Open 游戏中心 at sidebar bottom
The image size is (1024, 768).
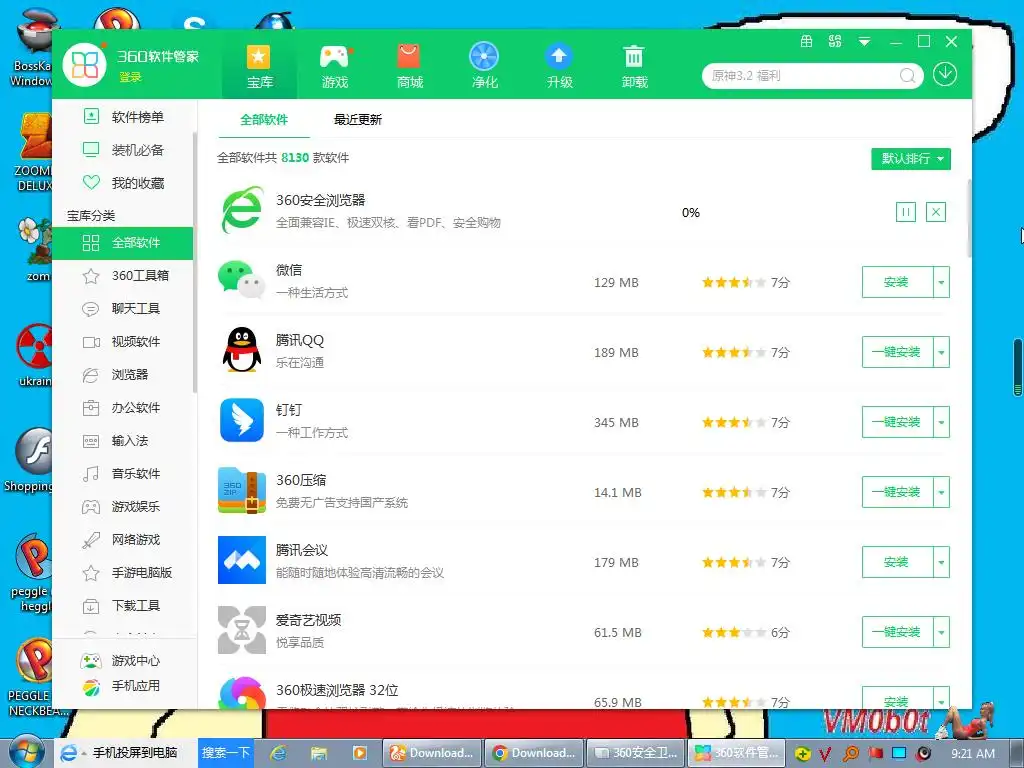point(121,661)
